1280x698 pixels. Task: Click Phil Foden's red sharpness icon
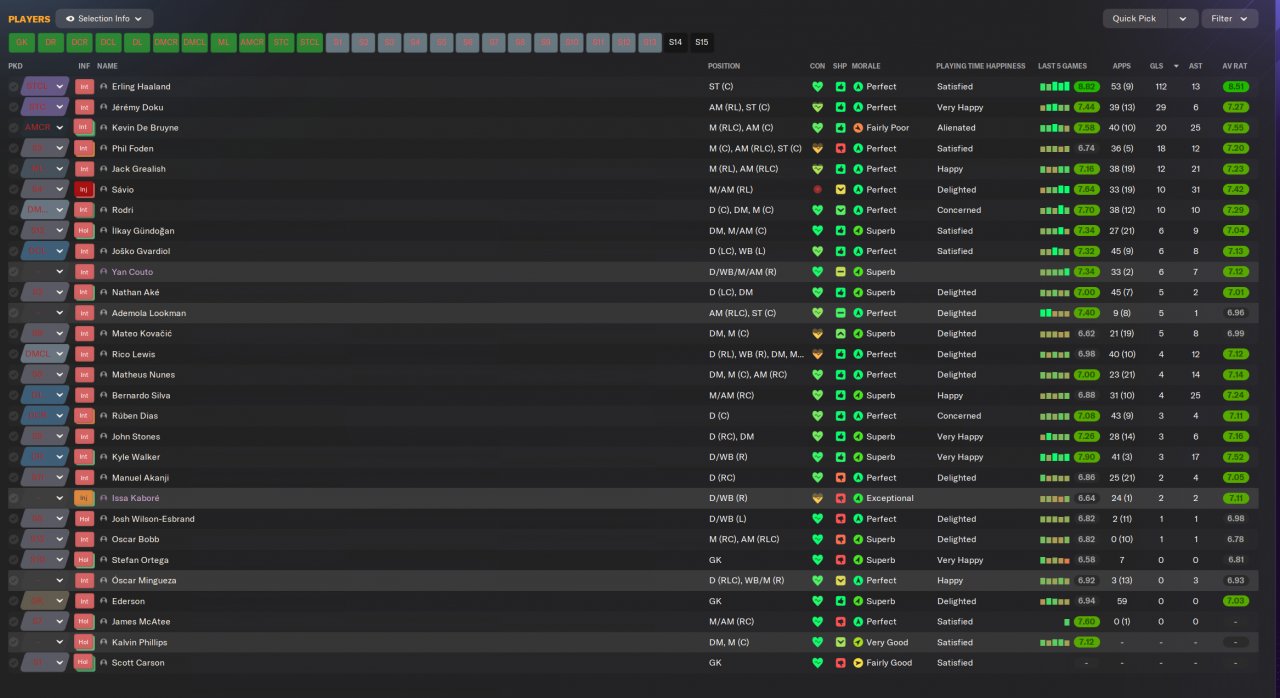[841, 148]
